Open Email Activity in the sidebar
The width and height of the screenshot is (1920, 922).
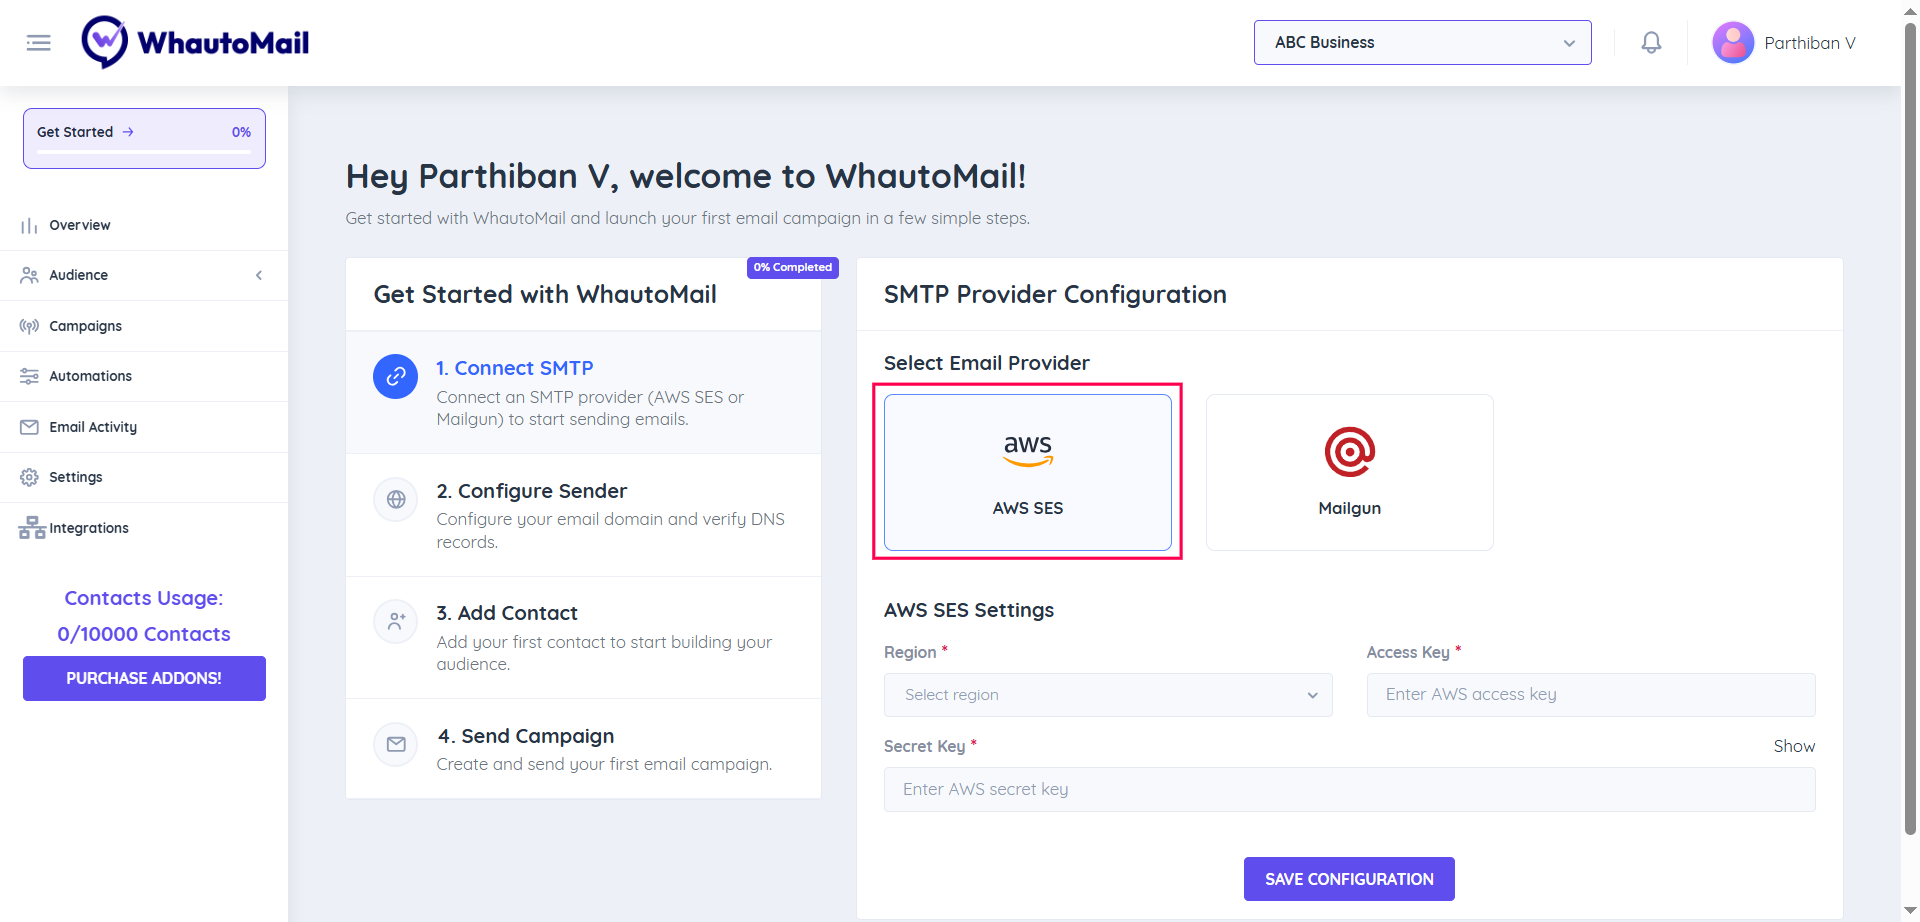click(x=93, y=427)
